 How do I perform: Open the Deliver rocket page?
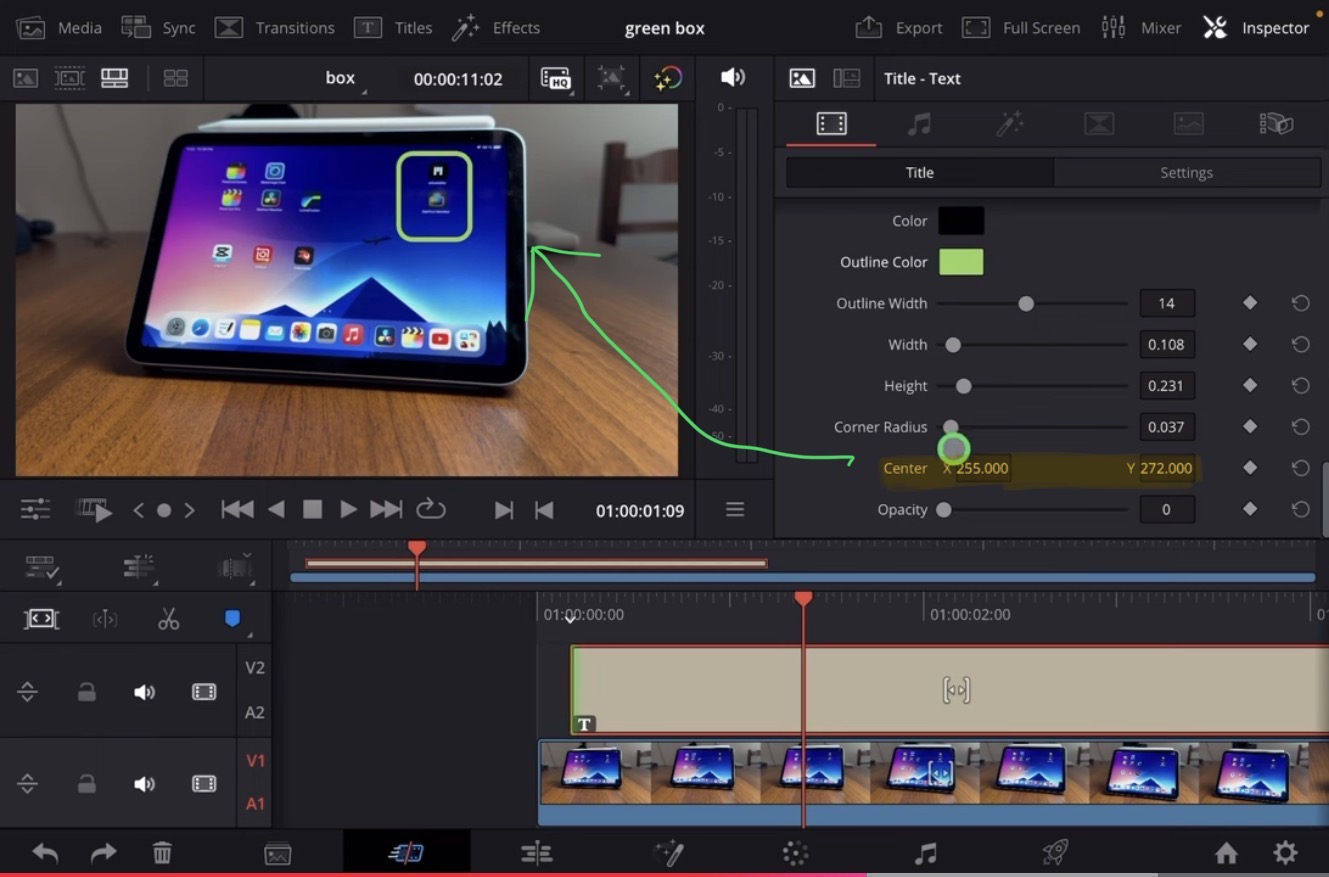pos(1055,853)
